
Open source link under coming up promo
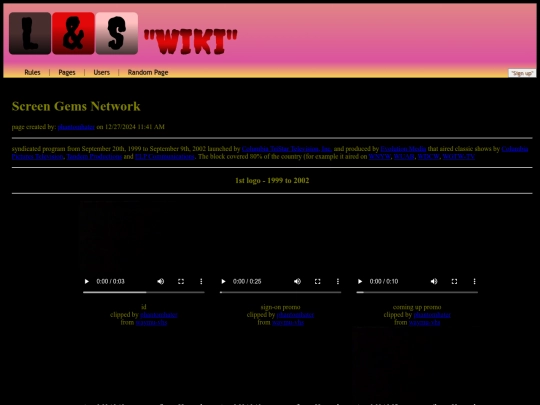(x=425, y=322)
